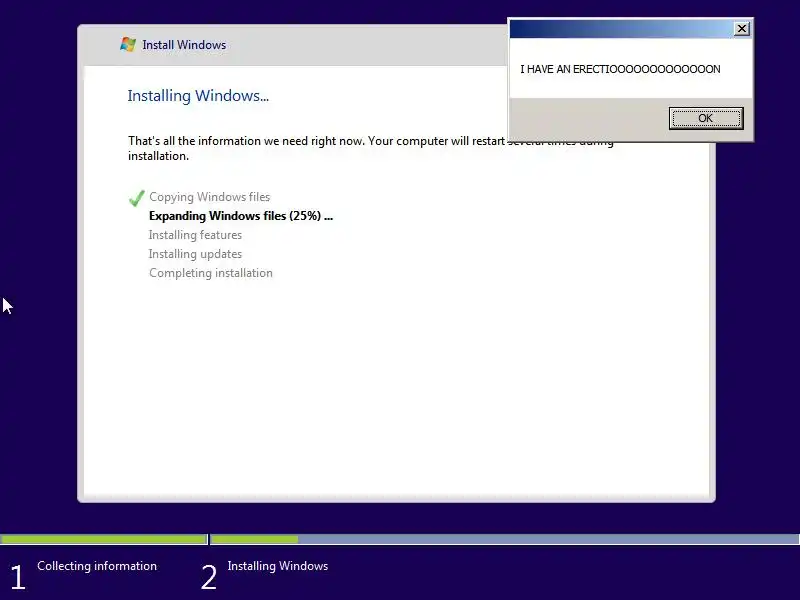Select 'Expanding Windows files (25%)' step
Image resolution: width=800 pixels, height=600 pixels.
(x=241, y=216)
